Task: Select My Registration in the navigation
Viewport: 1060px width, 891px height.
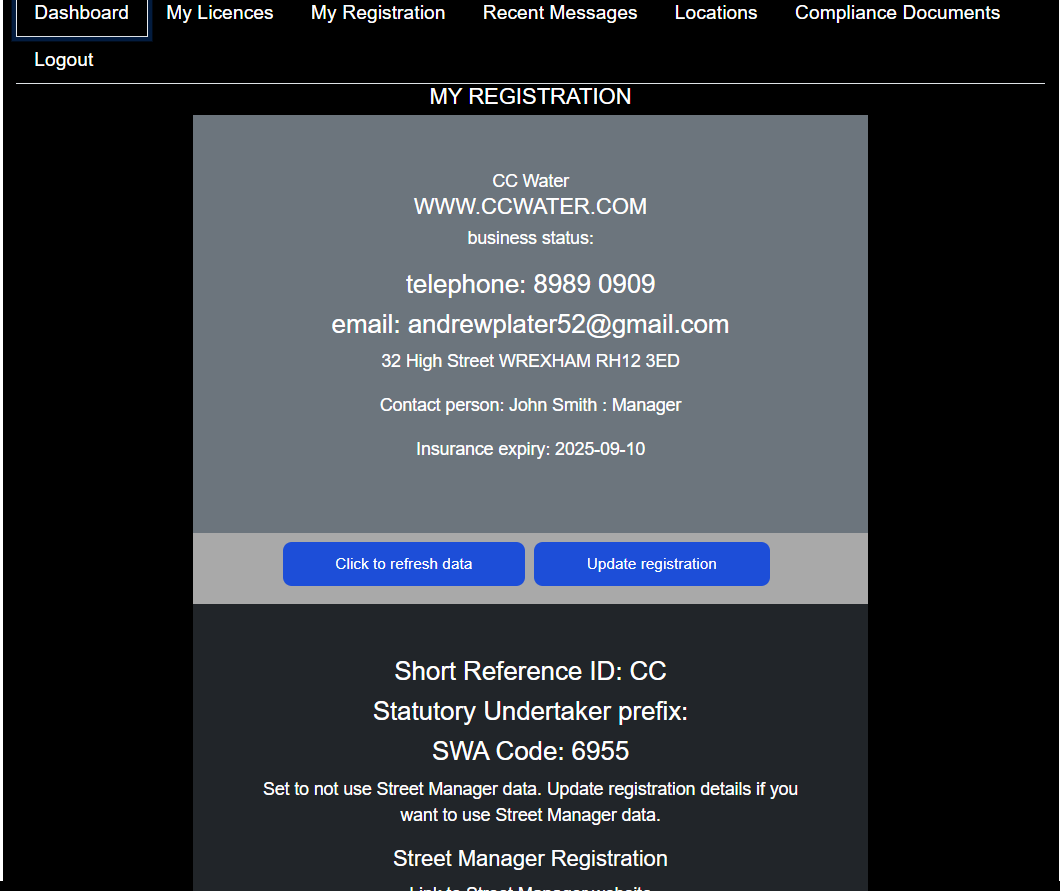Action: click(x=377, y=13)
